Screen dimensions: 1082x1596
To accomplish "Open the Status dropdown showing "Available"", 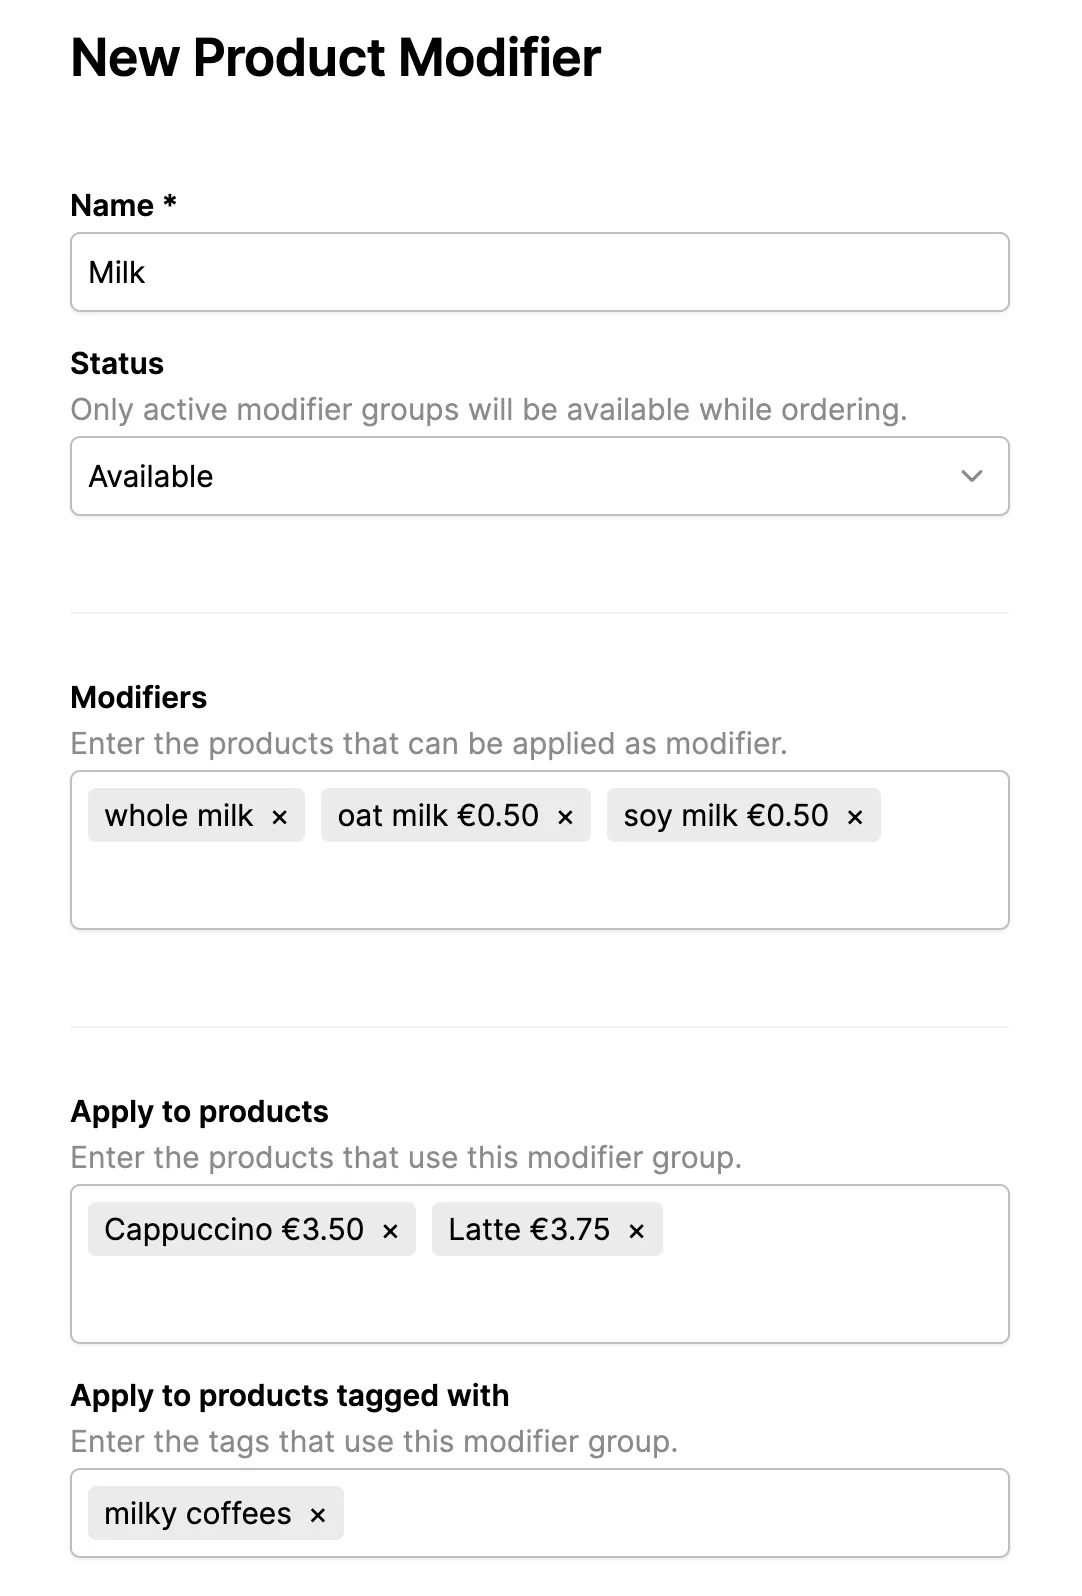I will tap(540, 476).
